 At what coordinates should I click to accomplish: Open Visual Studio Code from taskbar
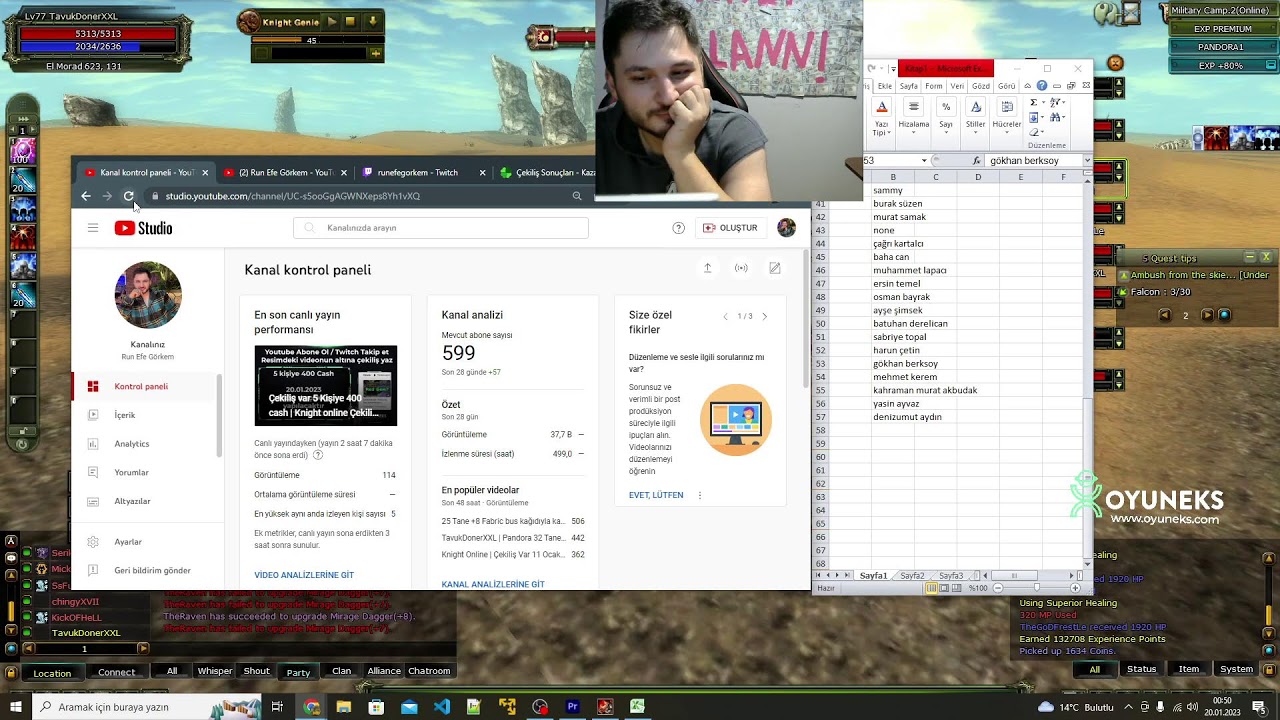pos(442,707)
